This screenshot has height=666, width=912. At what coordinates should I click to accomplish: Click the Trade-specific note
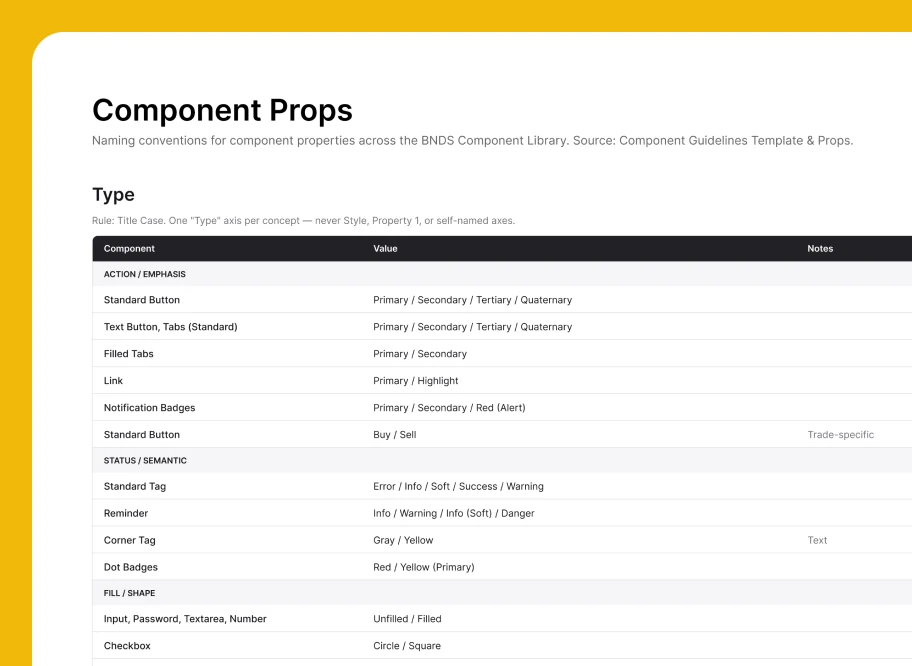[x=840, y=434]
